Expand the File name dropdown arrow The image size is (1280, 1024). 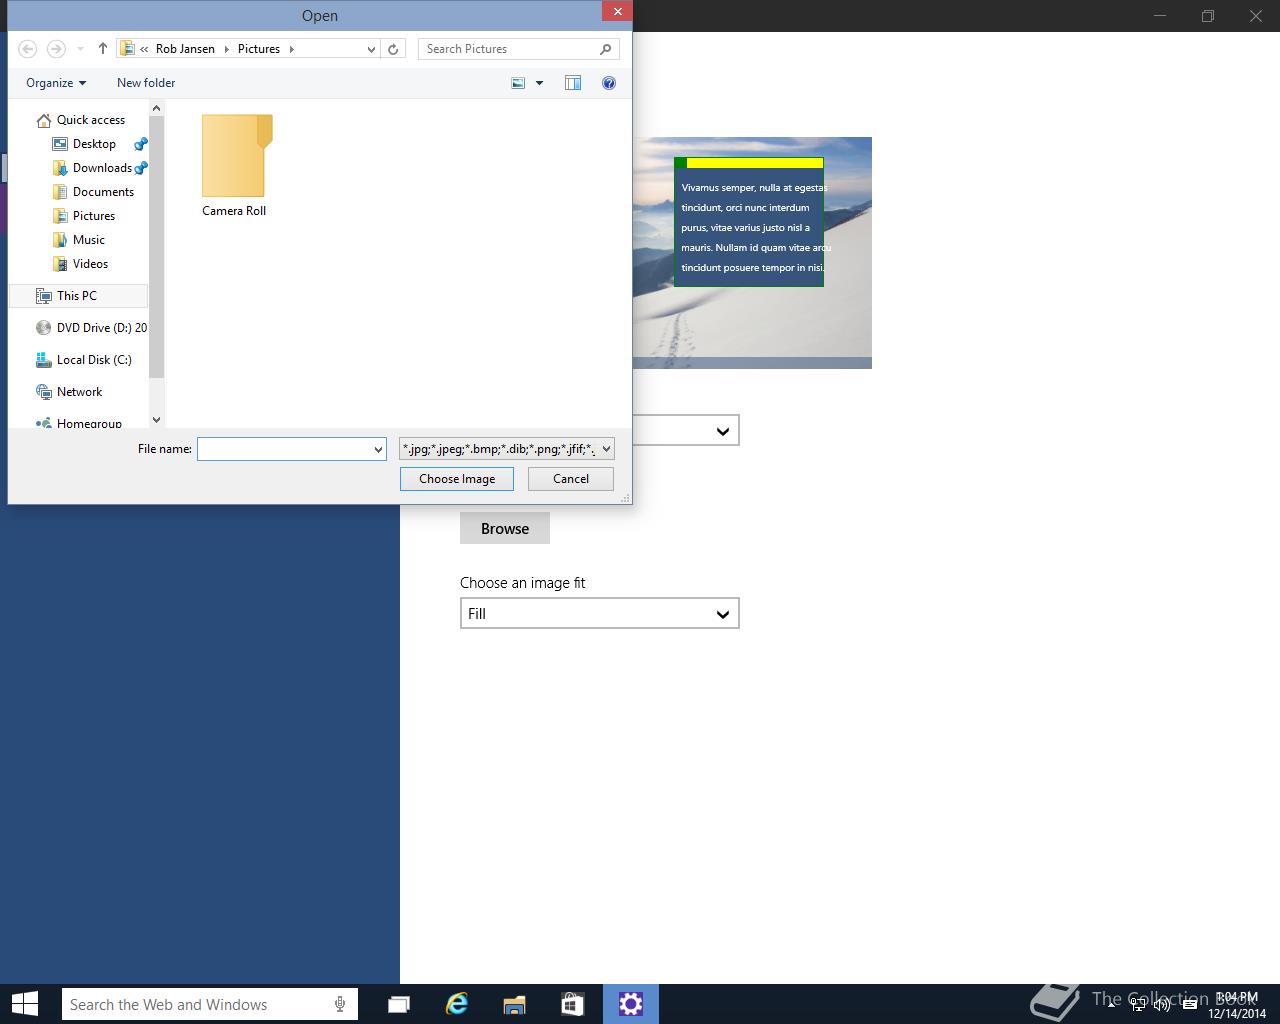378,449
